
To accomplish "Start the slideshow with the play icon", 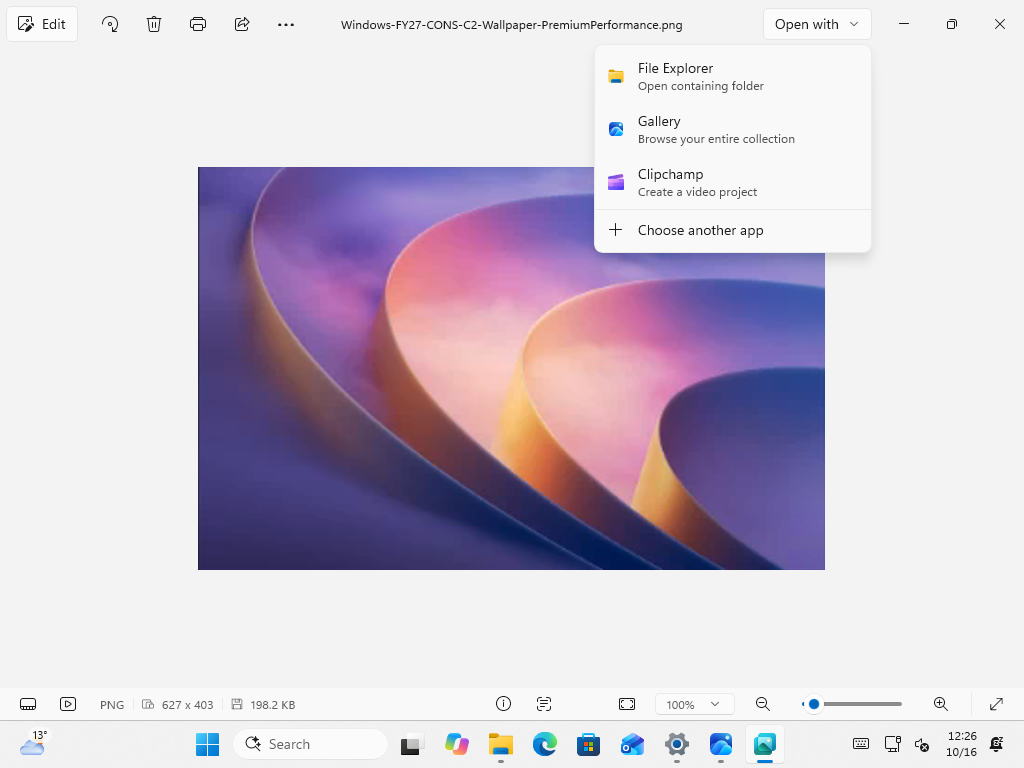I will (68, 704).
